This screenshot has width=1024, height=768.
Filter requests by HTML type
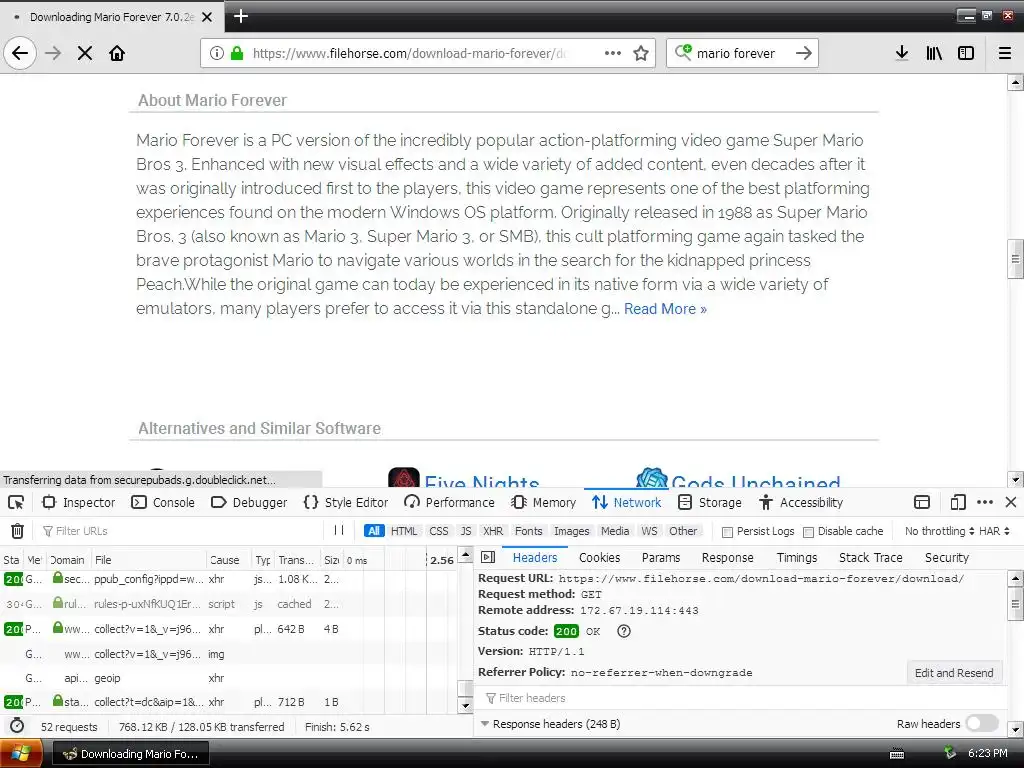[x=404, y=531]
